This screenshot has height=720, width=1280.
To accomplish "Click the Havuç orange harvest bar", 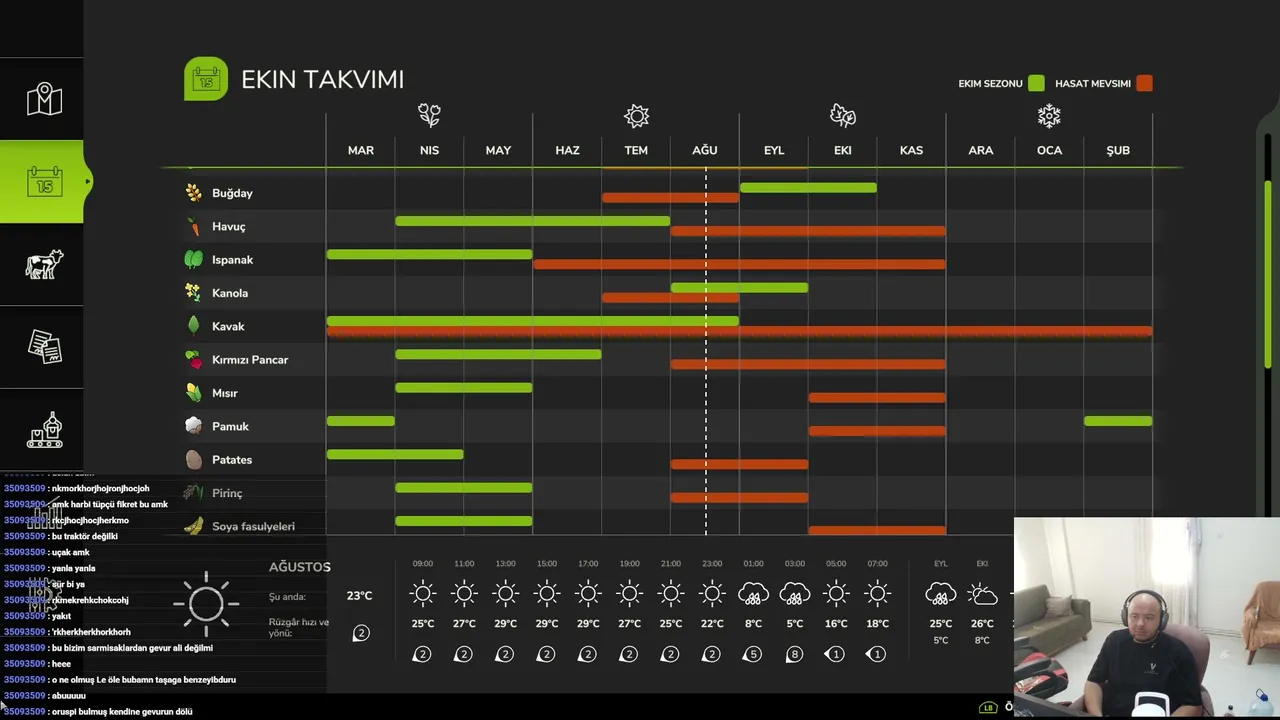I will coord(808,231).
